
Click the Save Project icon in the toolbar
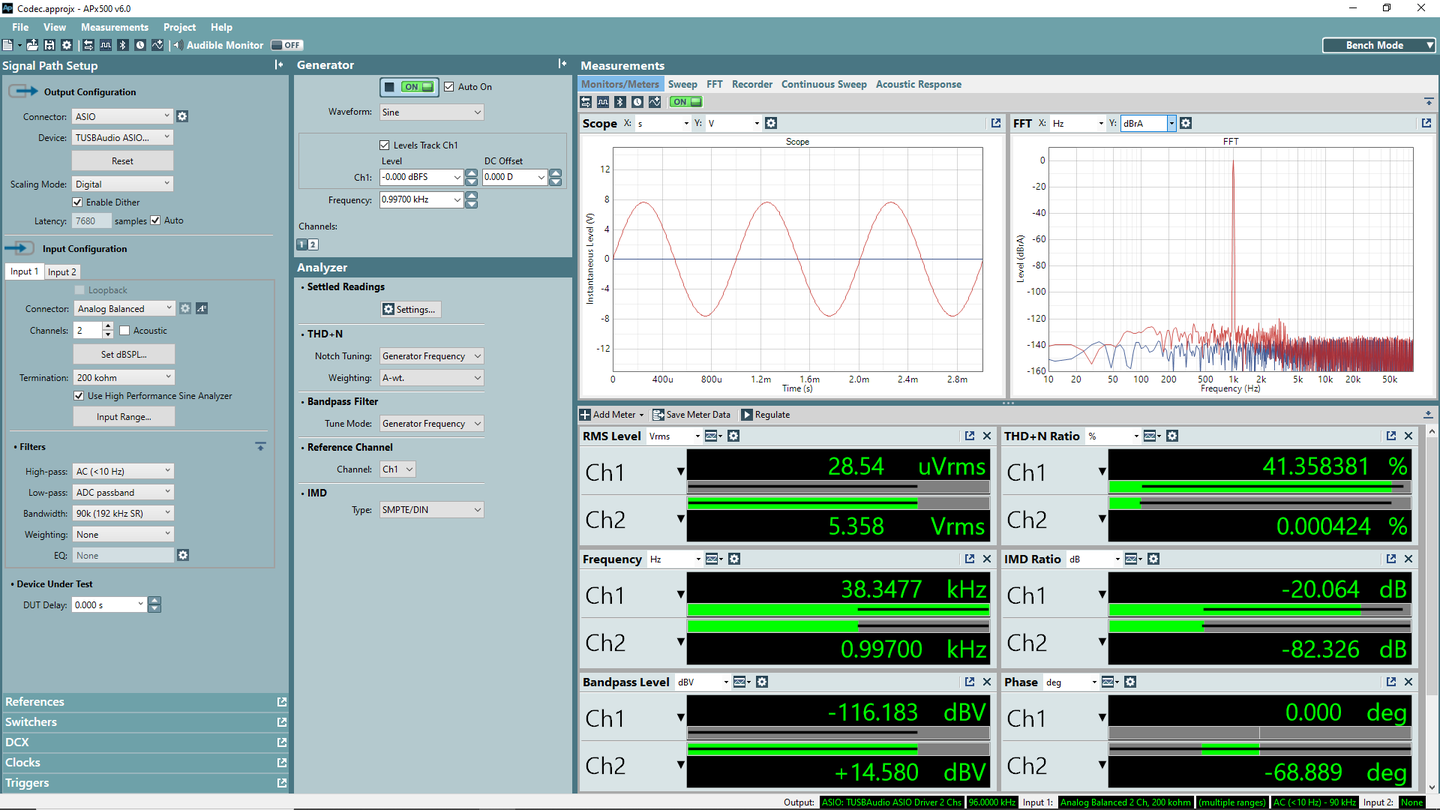click(x=49, y=45)
